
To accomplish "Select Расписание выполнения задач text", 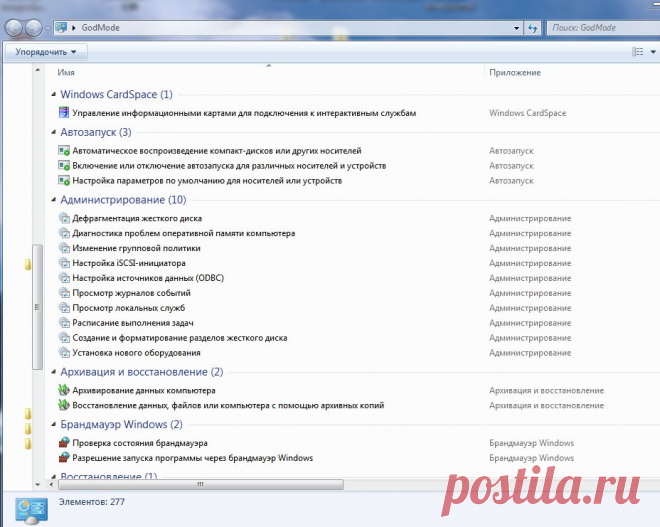I will pos(133,323).
